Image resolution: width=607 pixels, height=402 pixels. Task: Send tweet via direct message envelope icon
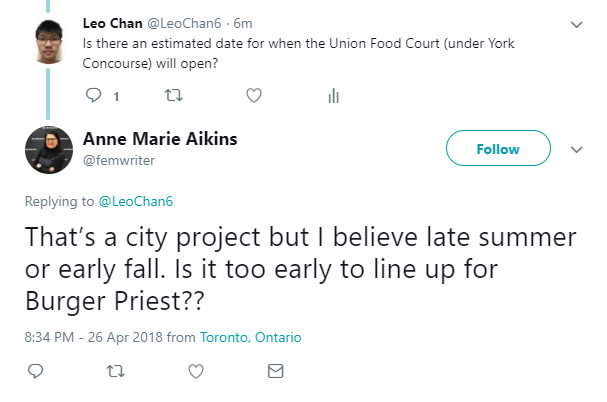[276, 371]
